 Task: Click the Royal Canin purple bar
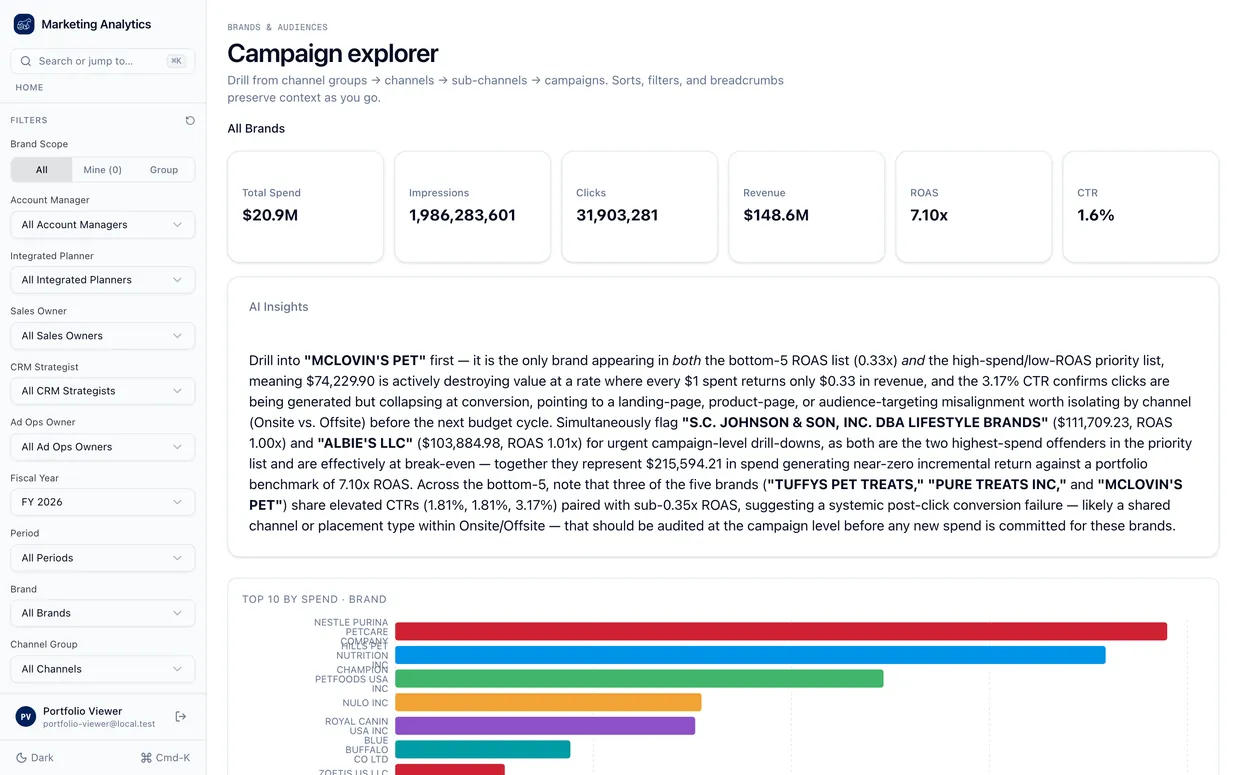click(545, 726)
